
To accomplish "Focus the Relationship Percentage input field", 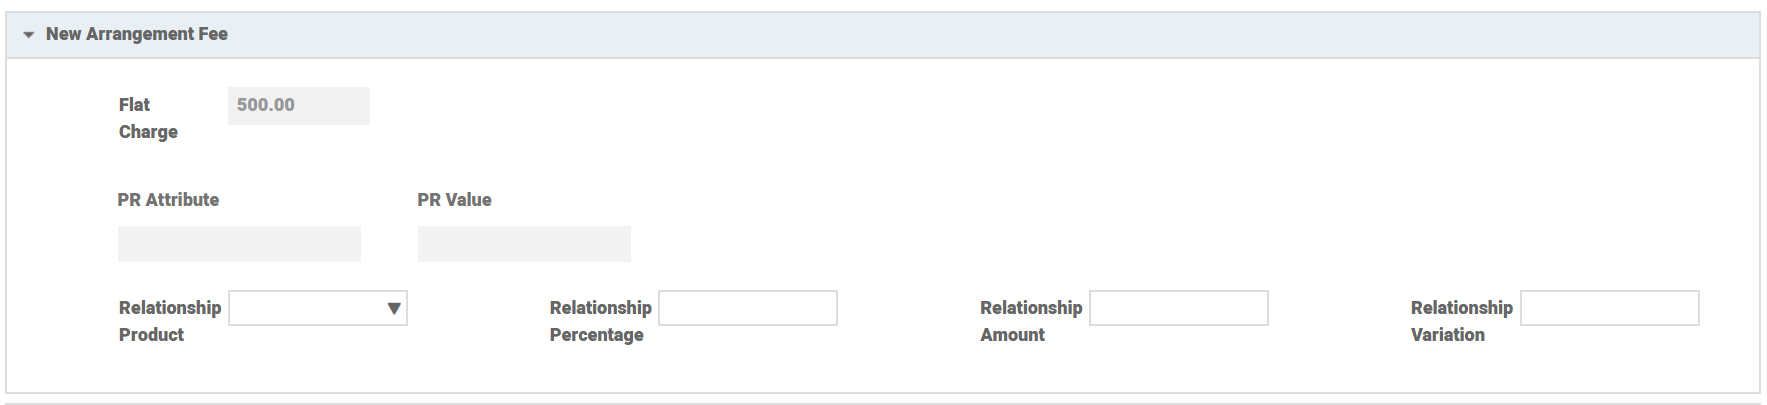I will tap(748, 308).
